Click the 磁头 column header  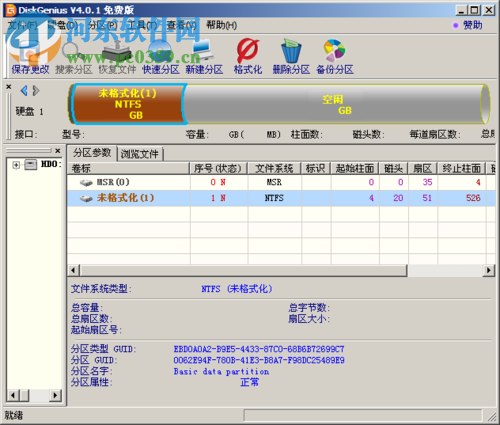click(x=394, y=168)
